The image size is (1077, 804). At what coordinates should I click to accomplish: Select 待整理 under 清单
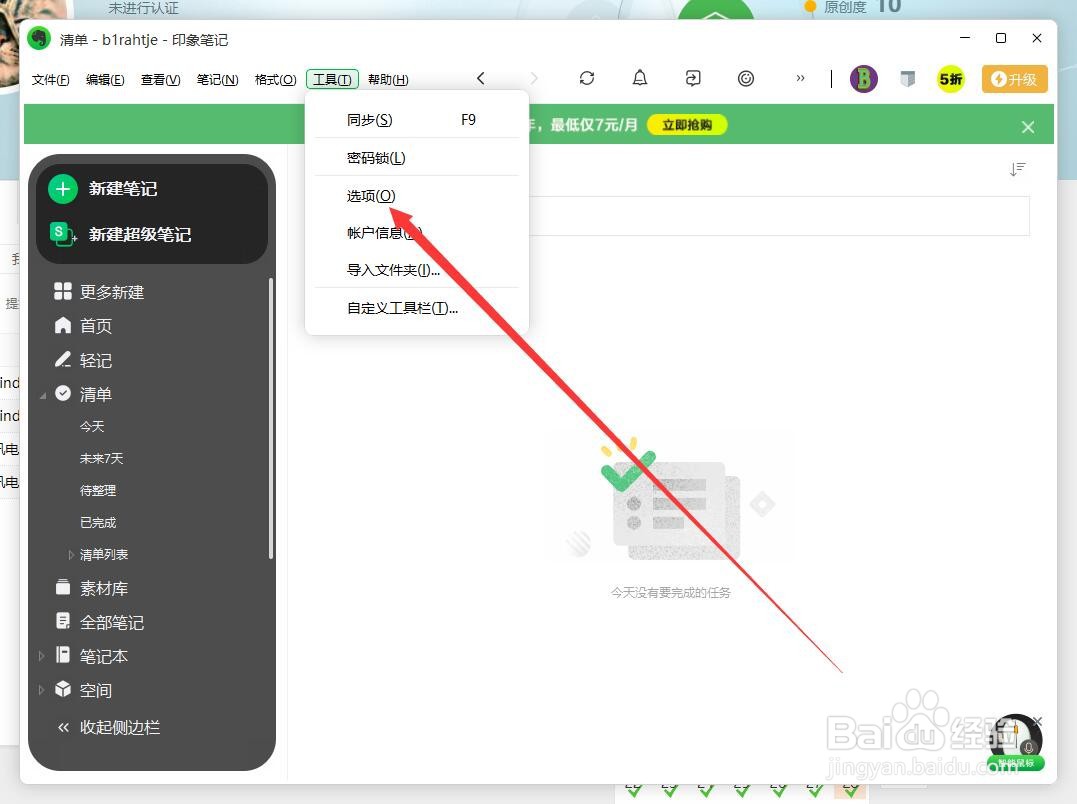coord(98,490)
